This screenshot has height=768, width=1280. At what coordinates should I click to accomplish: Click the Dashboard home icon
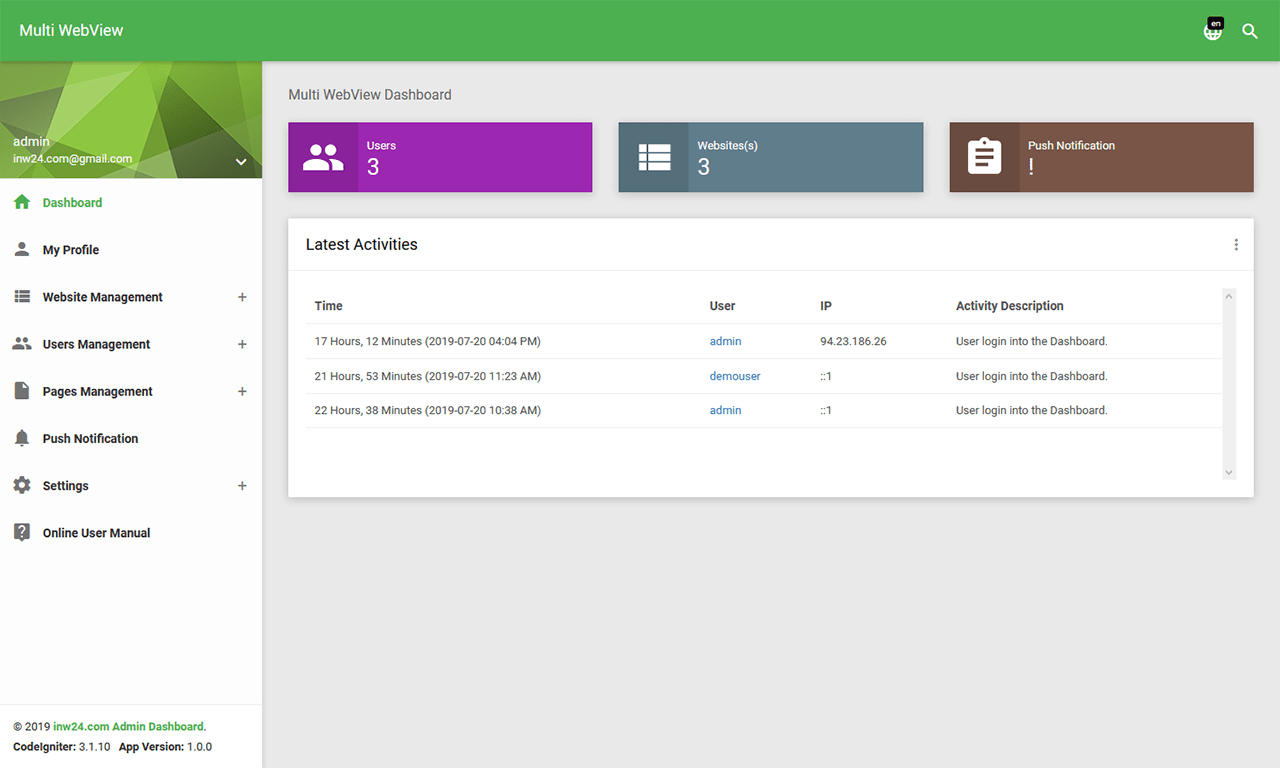click(x=22, y=202)
